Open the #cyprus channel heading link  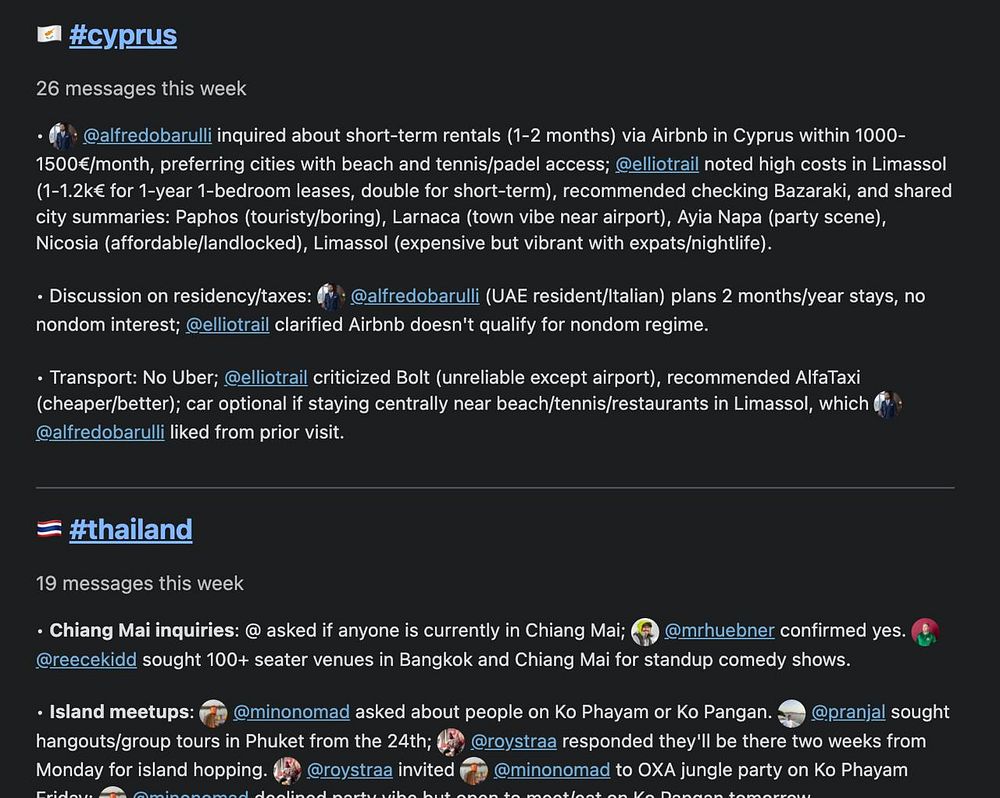(x=123, y=35)
